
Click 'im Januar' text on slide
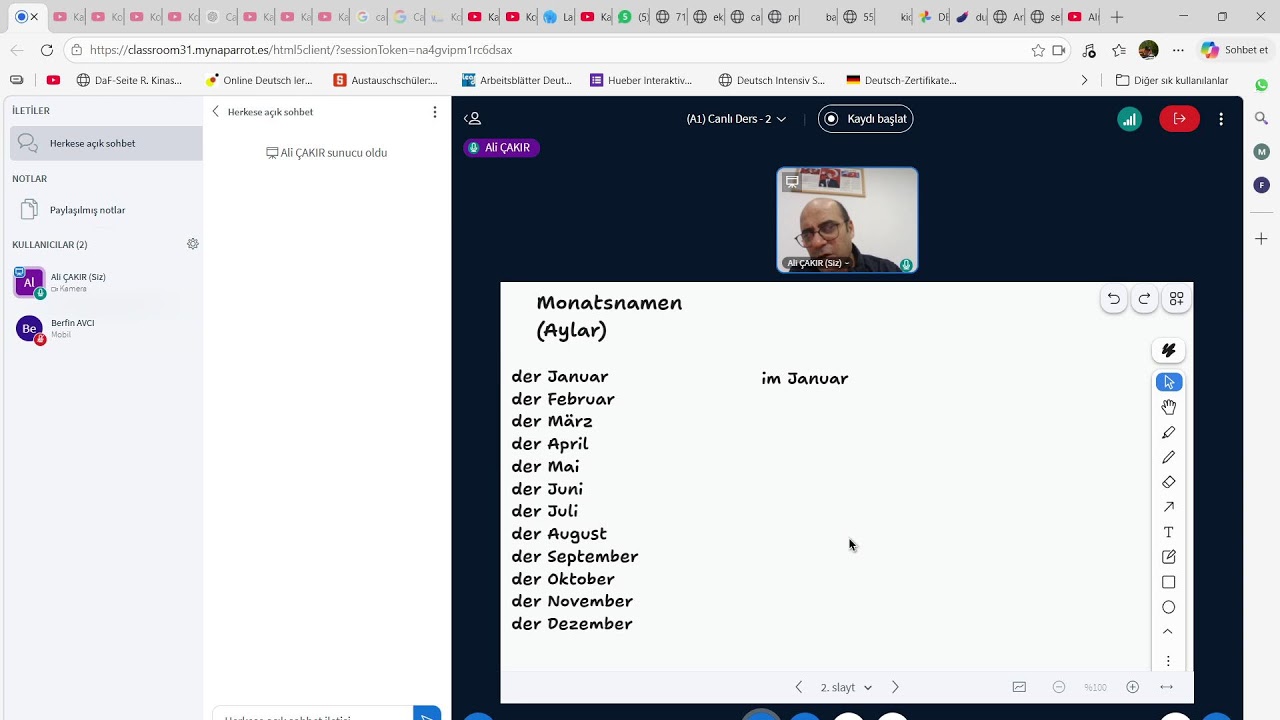tap(805, 378)
